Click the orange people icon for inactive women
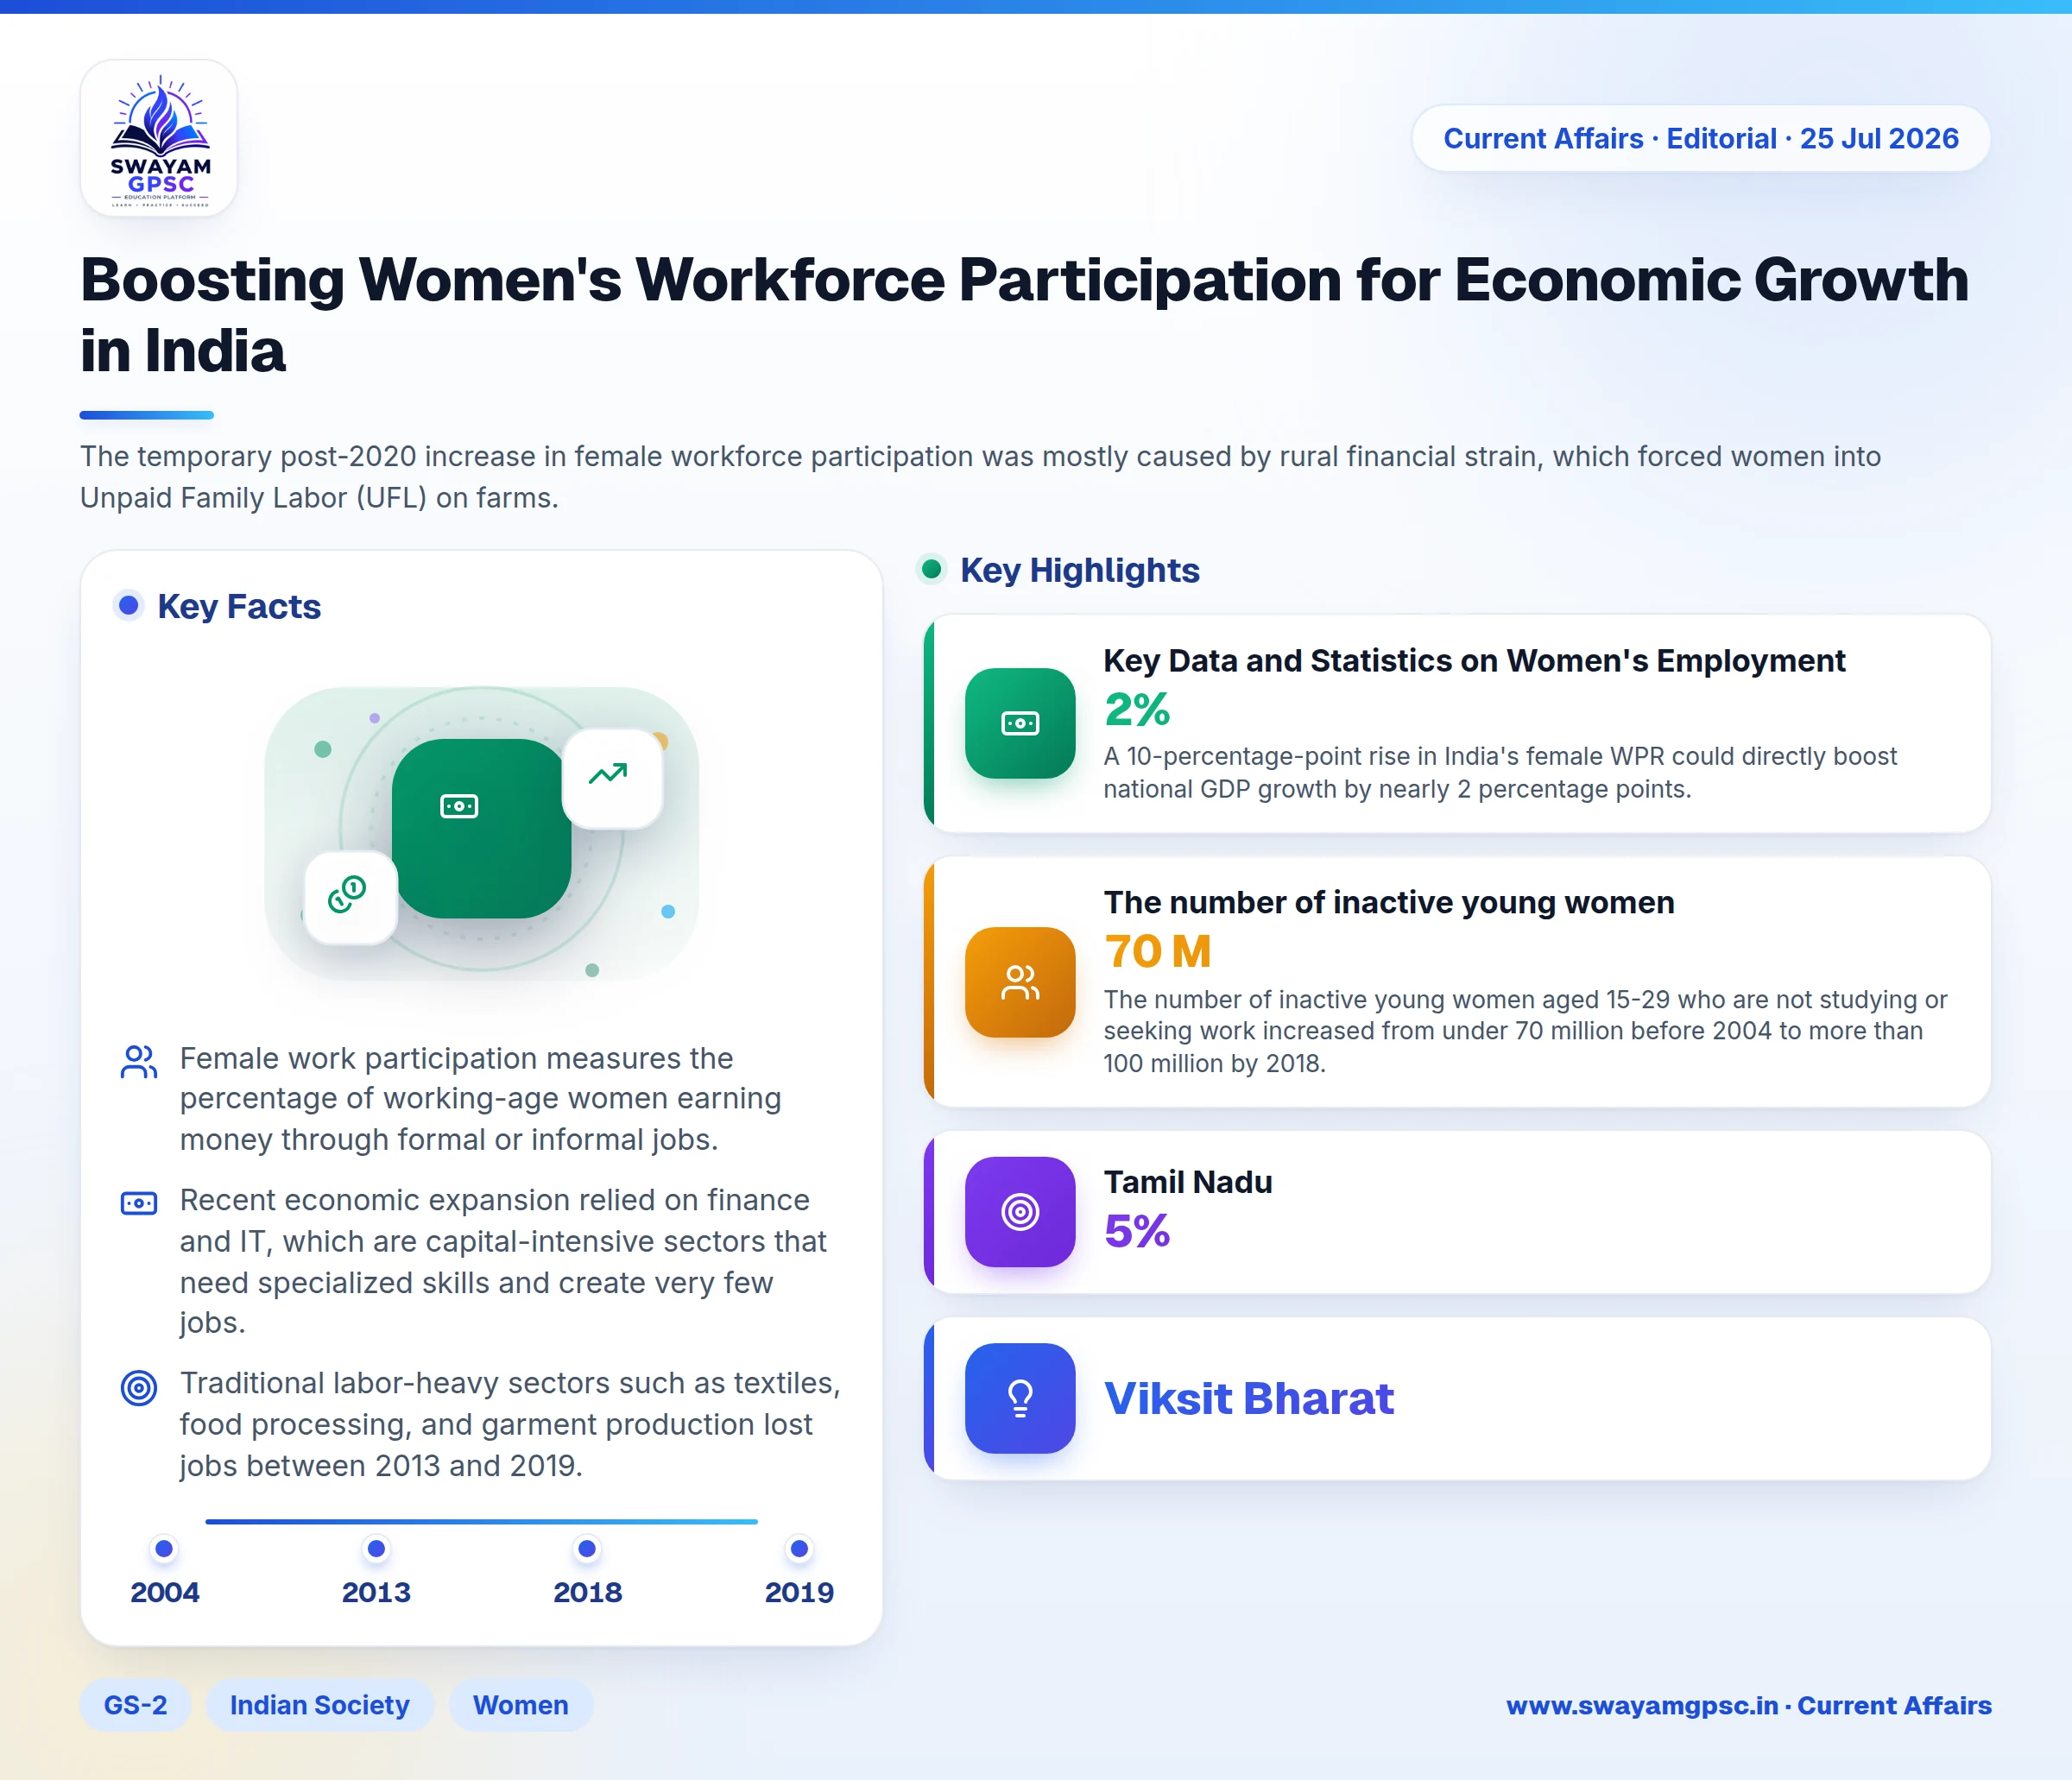The width and height of the screenshot is (2072, 1780). click(x=1020, y=982)
